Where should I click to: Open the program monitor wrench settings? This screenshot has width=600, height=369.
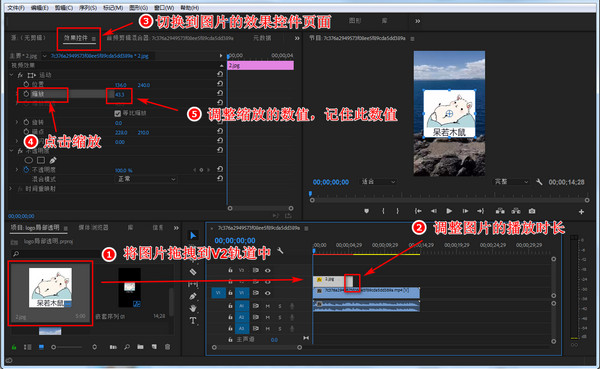click(x=539, y=182)
